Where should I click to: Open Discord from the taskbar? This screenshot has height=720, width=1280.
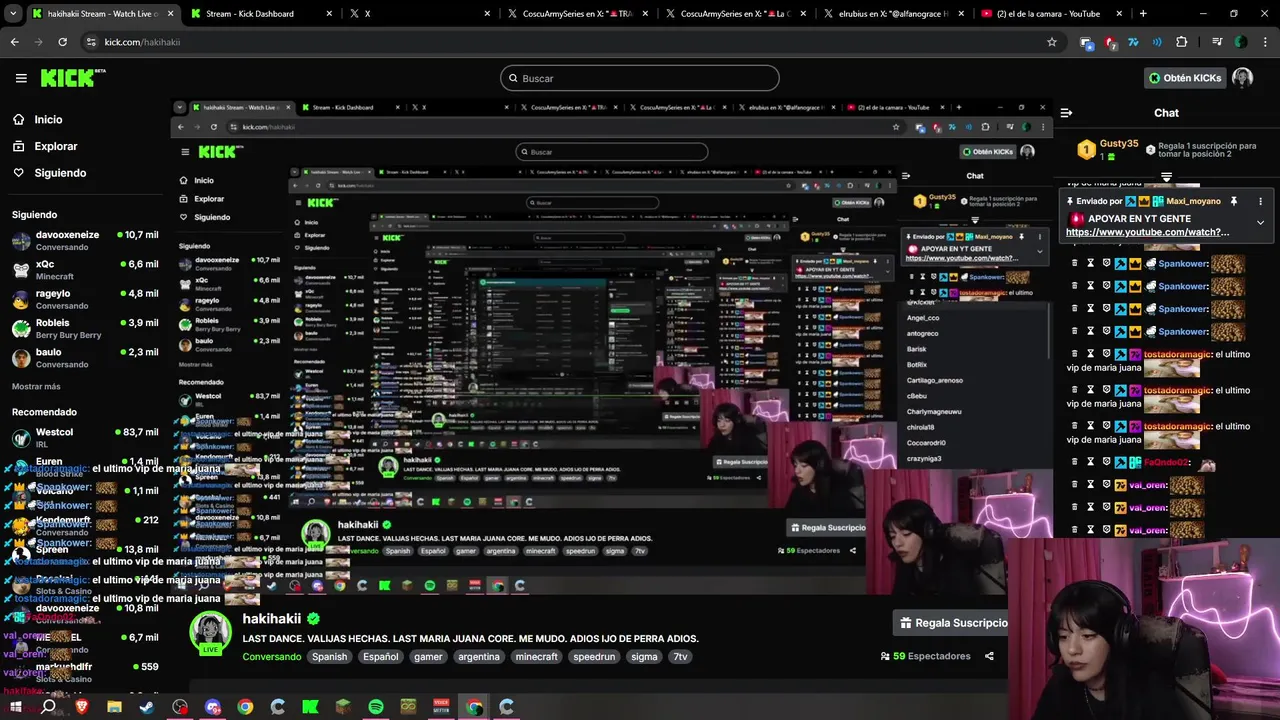(x=212, y=706)
